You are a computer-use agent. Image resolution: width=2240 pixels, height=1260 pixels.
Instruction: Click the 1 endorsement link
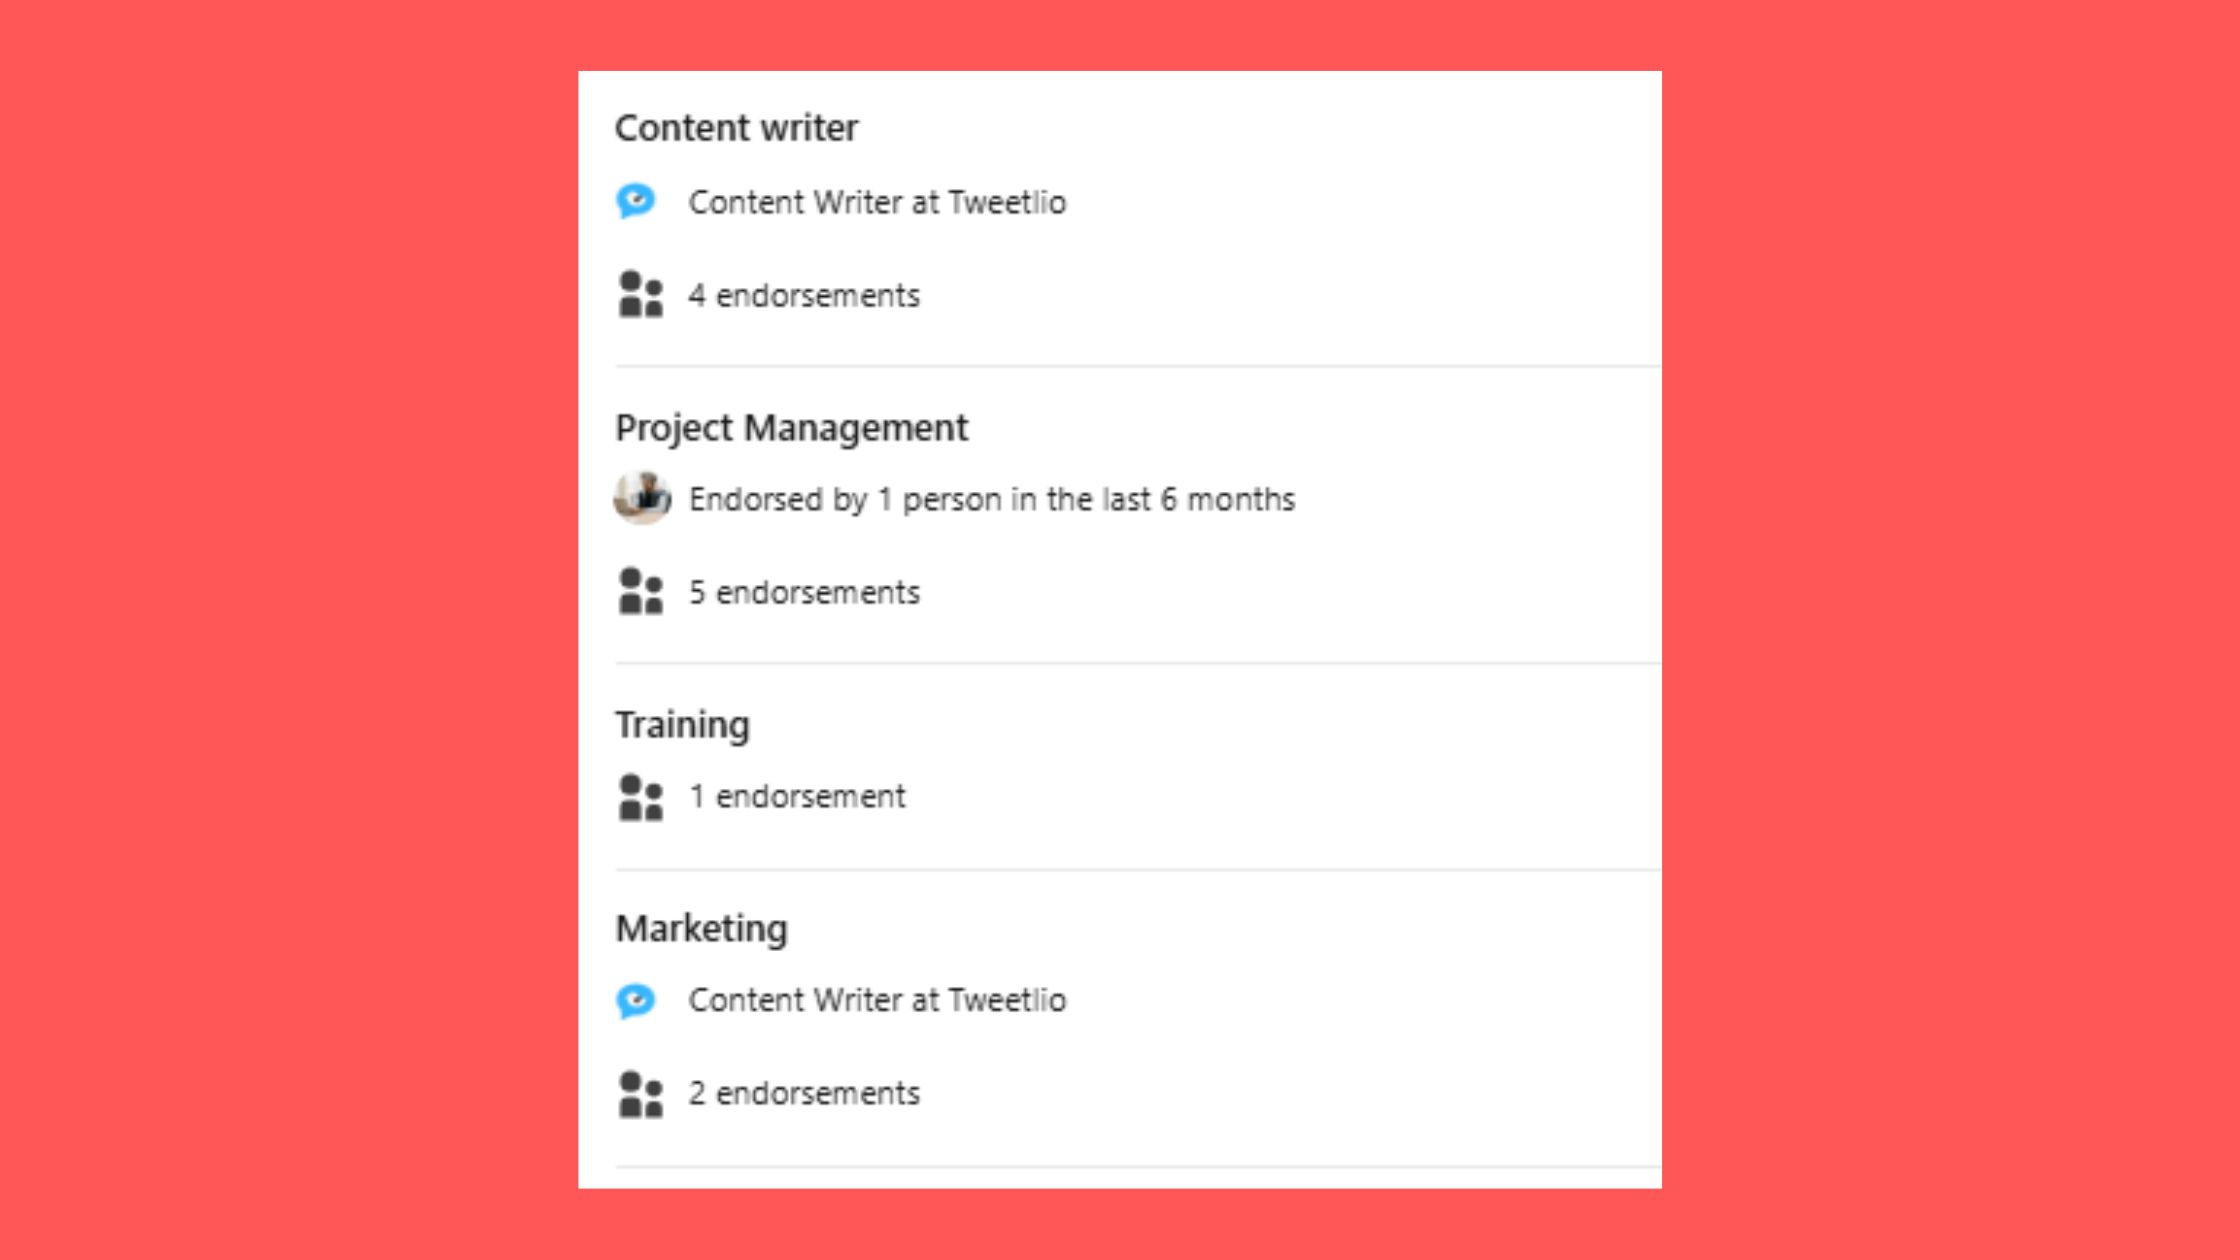pyautogui.click(x=796, y=796)
